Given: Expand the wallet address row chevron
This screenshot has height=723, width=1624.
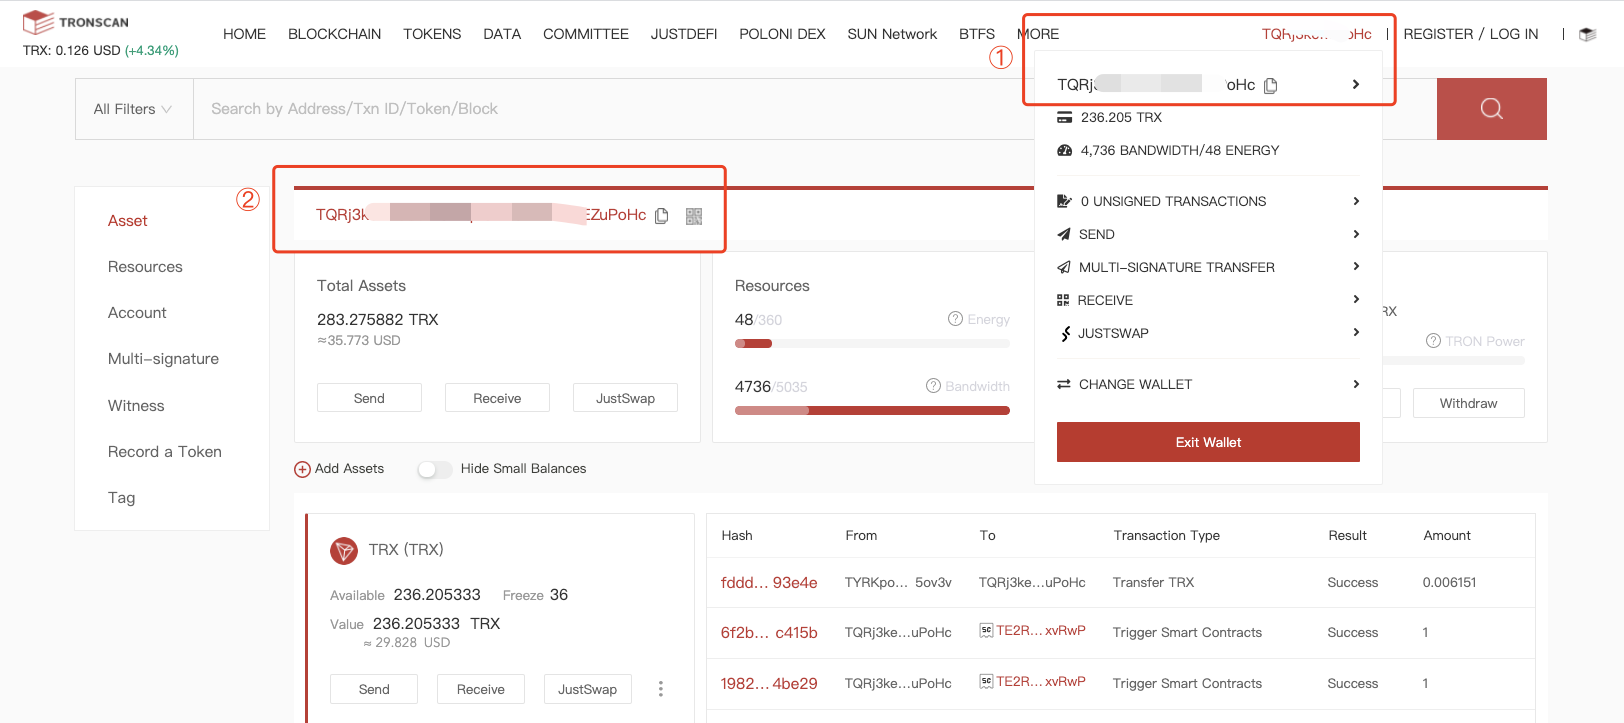Looking at the screenshot, I should [x=1355, y=84].
